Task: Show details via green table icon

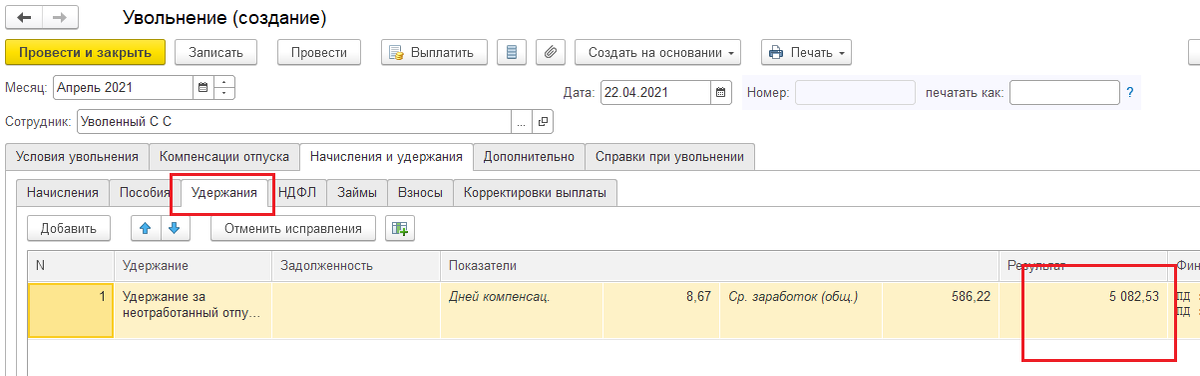Action: coord(400,228)
